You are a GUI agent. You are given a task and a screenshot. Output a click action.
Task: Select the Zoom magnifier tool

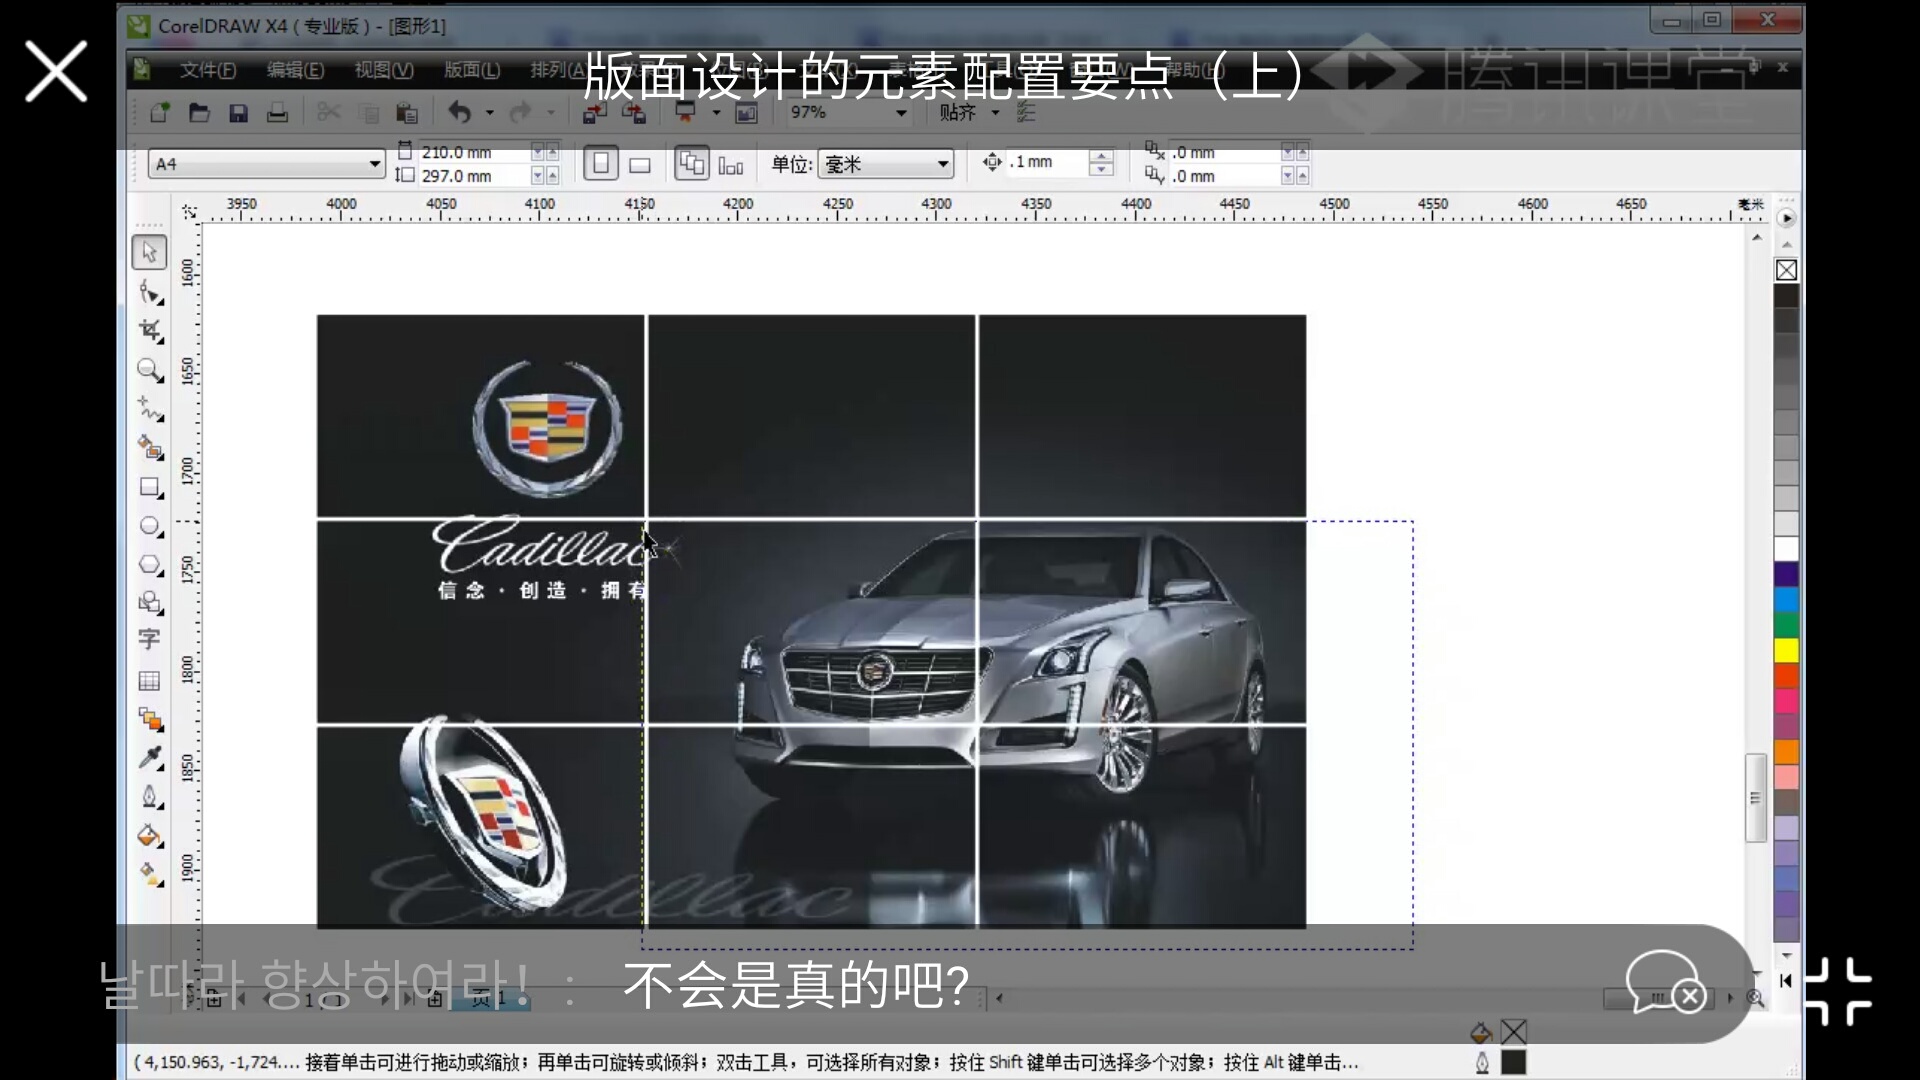[150, 370]
